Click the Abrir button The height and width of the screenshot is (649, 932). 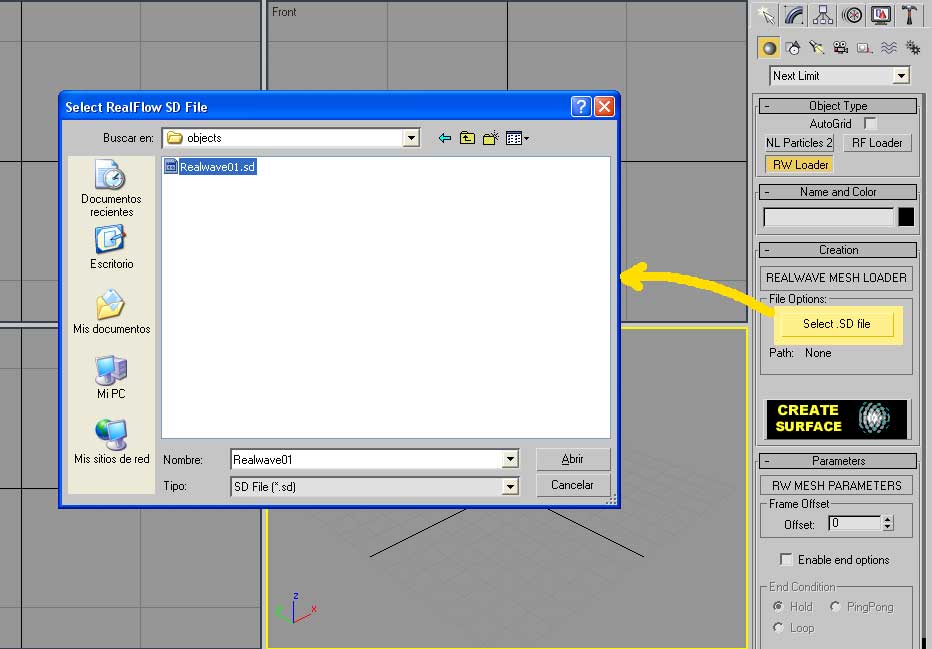coord(572,459)
